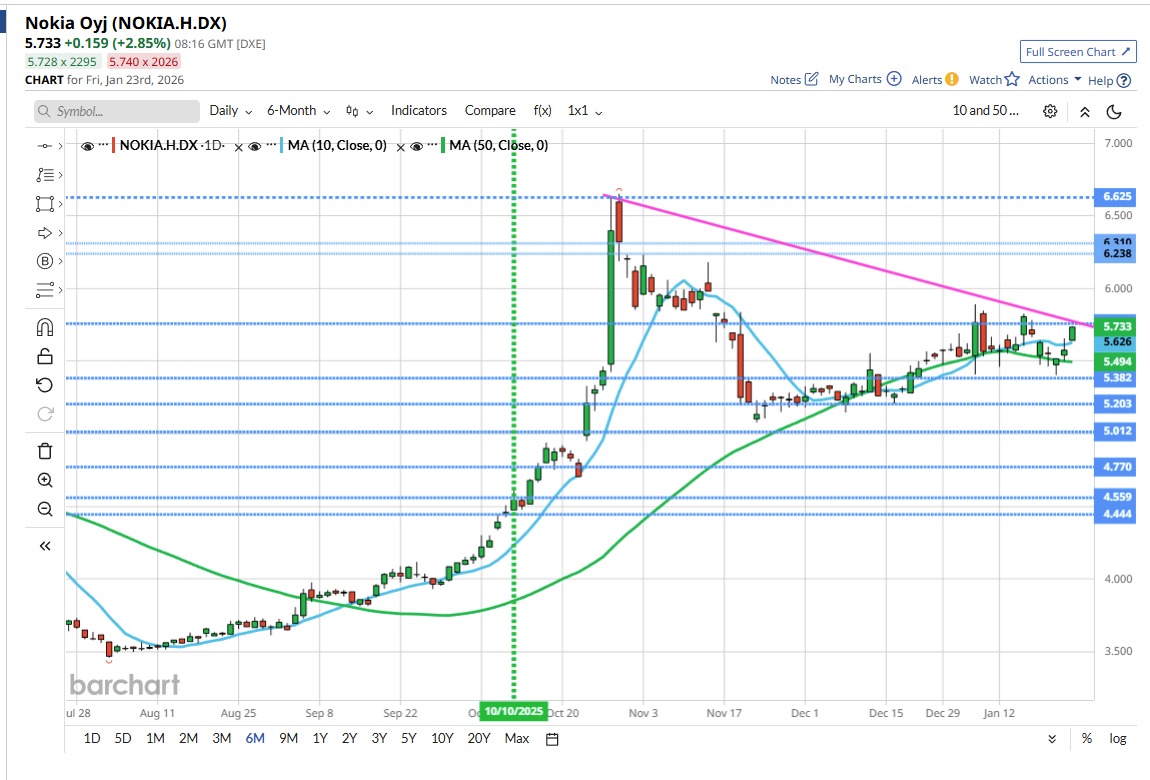The width and height of the screenshot is (1150, 780).
Task: Open the calendar date range picker
Action: pyautogui.click(x=551, y=739)
